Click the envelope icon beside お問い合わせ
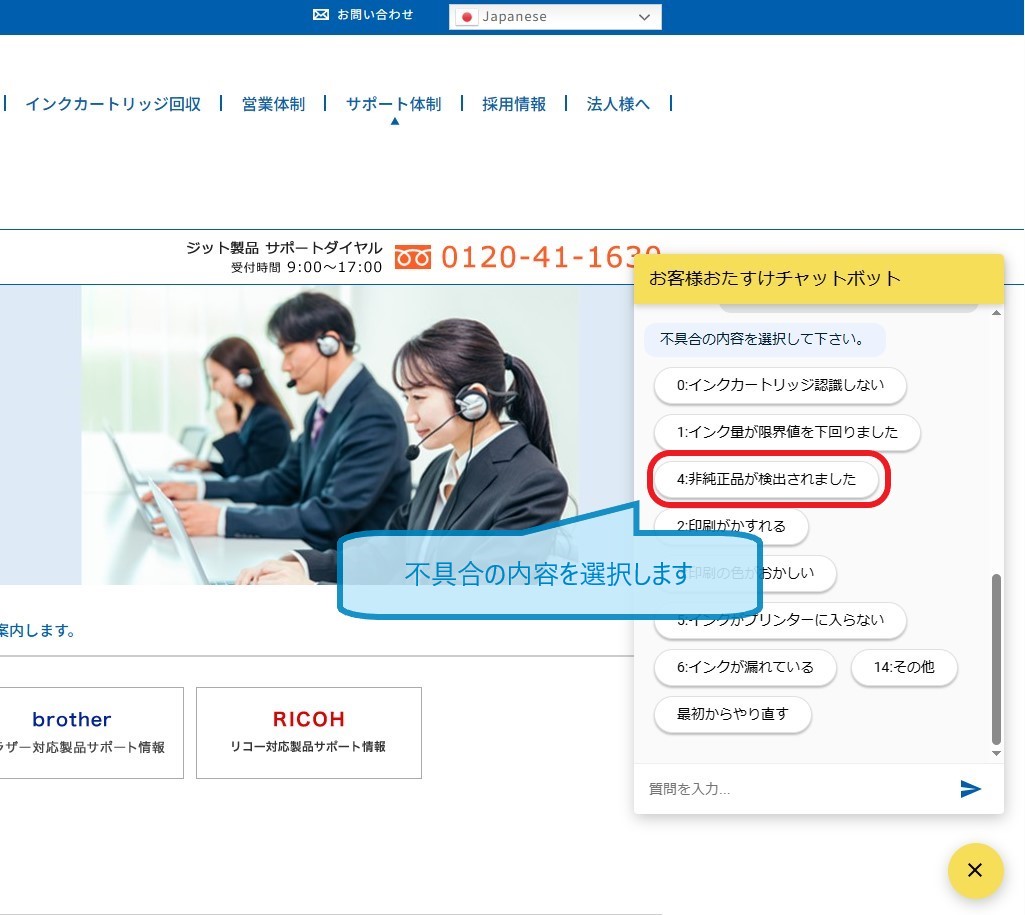This screenshot has height=915, width=1025. [x=321, y=15]
